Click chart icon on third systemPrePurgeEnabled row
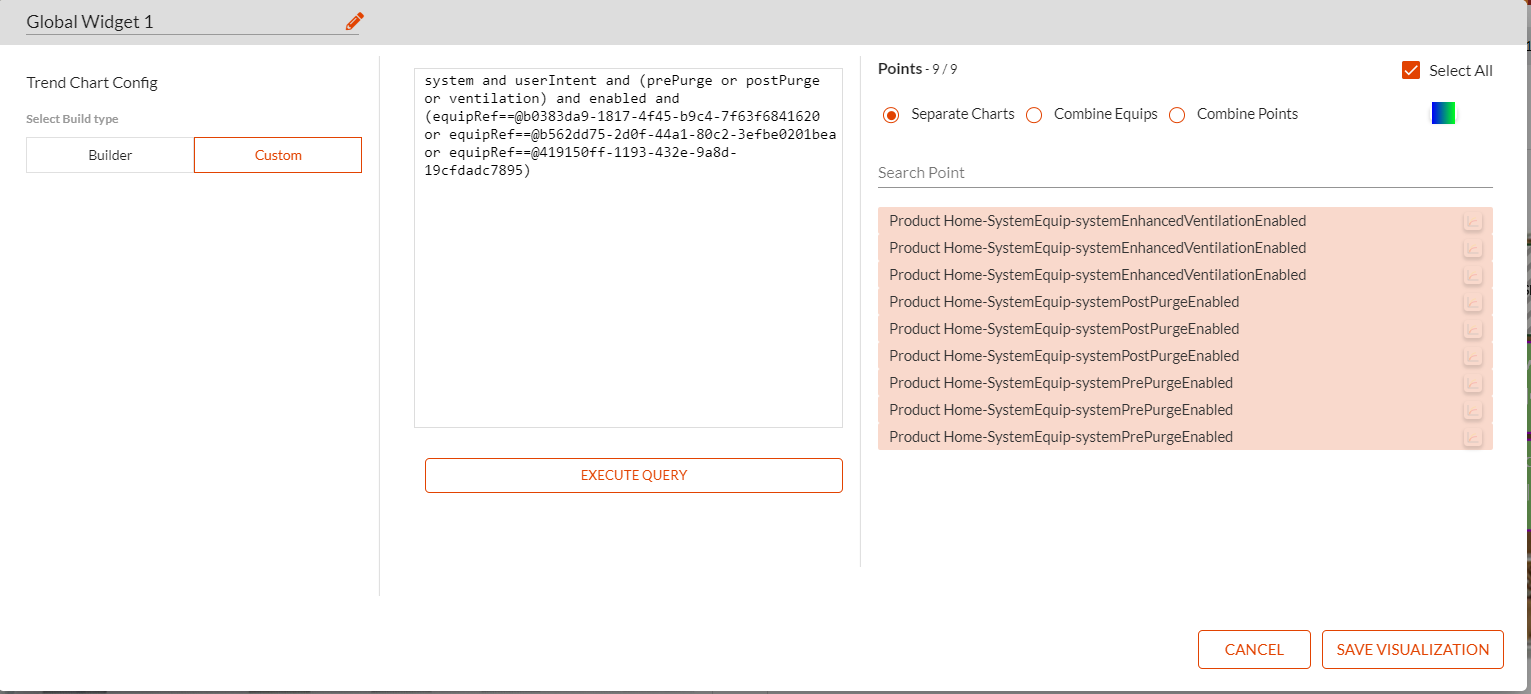Image resolution: width=1531 pixels, height=694 pixels. [1472, 437]
